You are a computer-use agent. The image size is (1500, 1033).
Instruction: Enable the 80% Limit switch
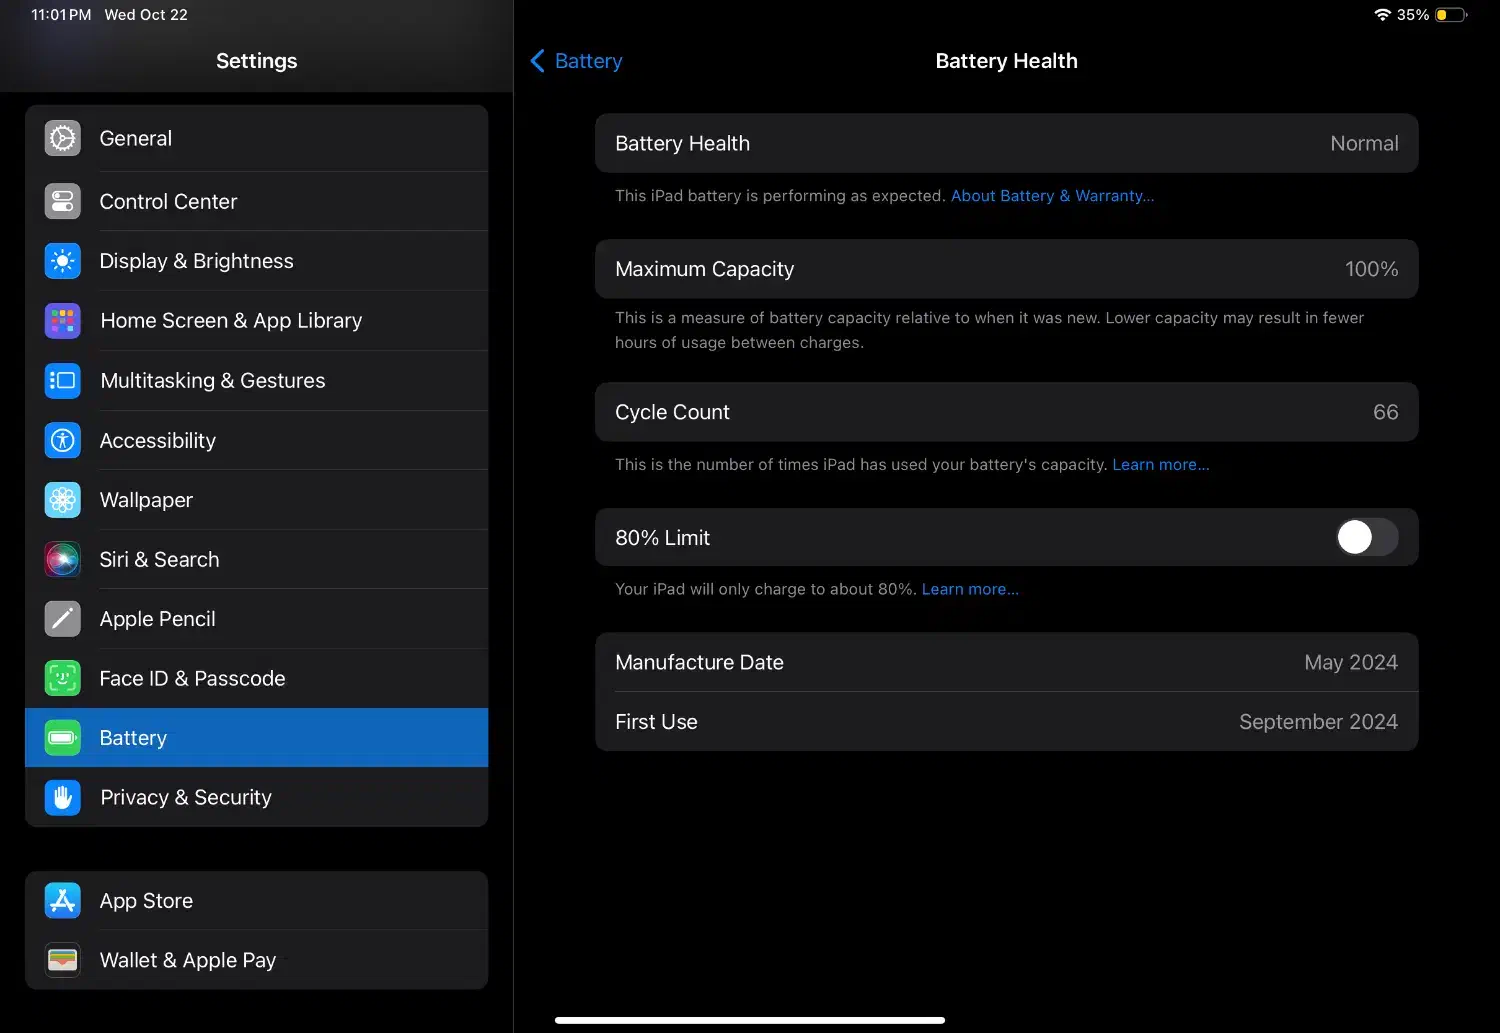(x=1367, y=537)
